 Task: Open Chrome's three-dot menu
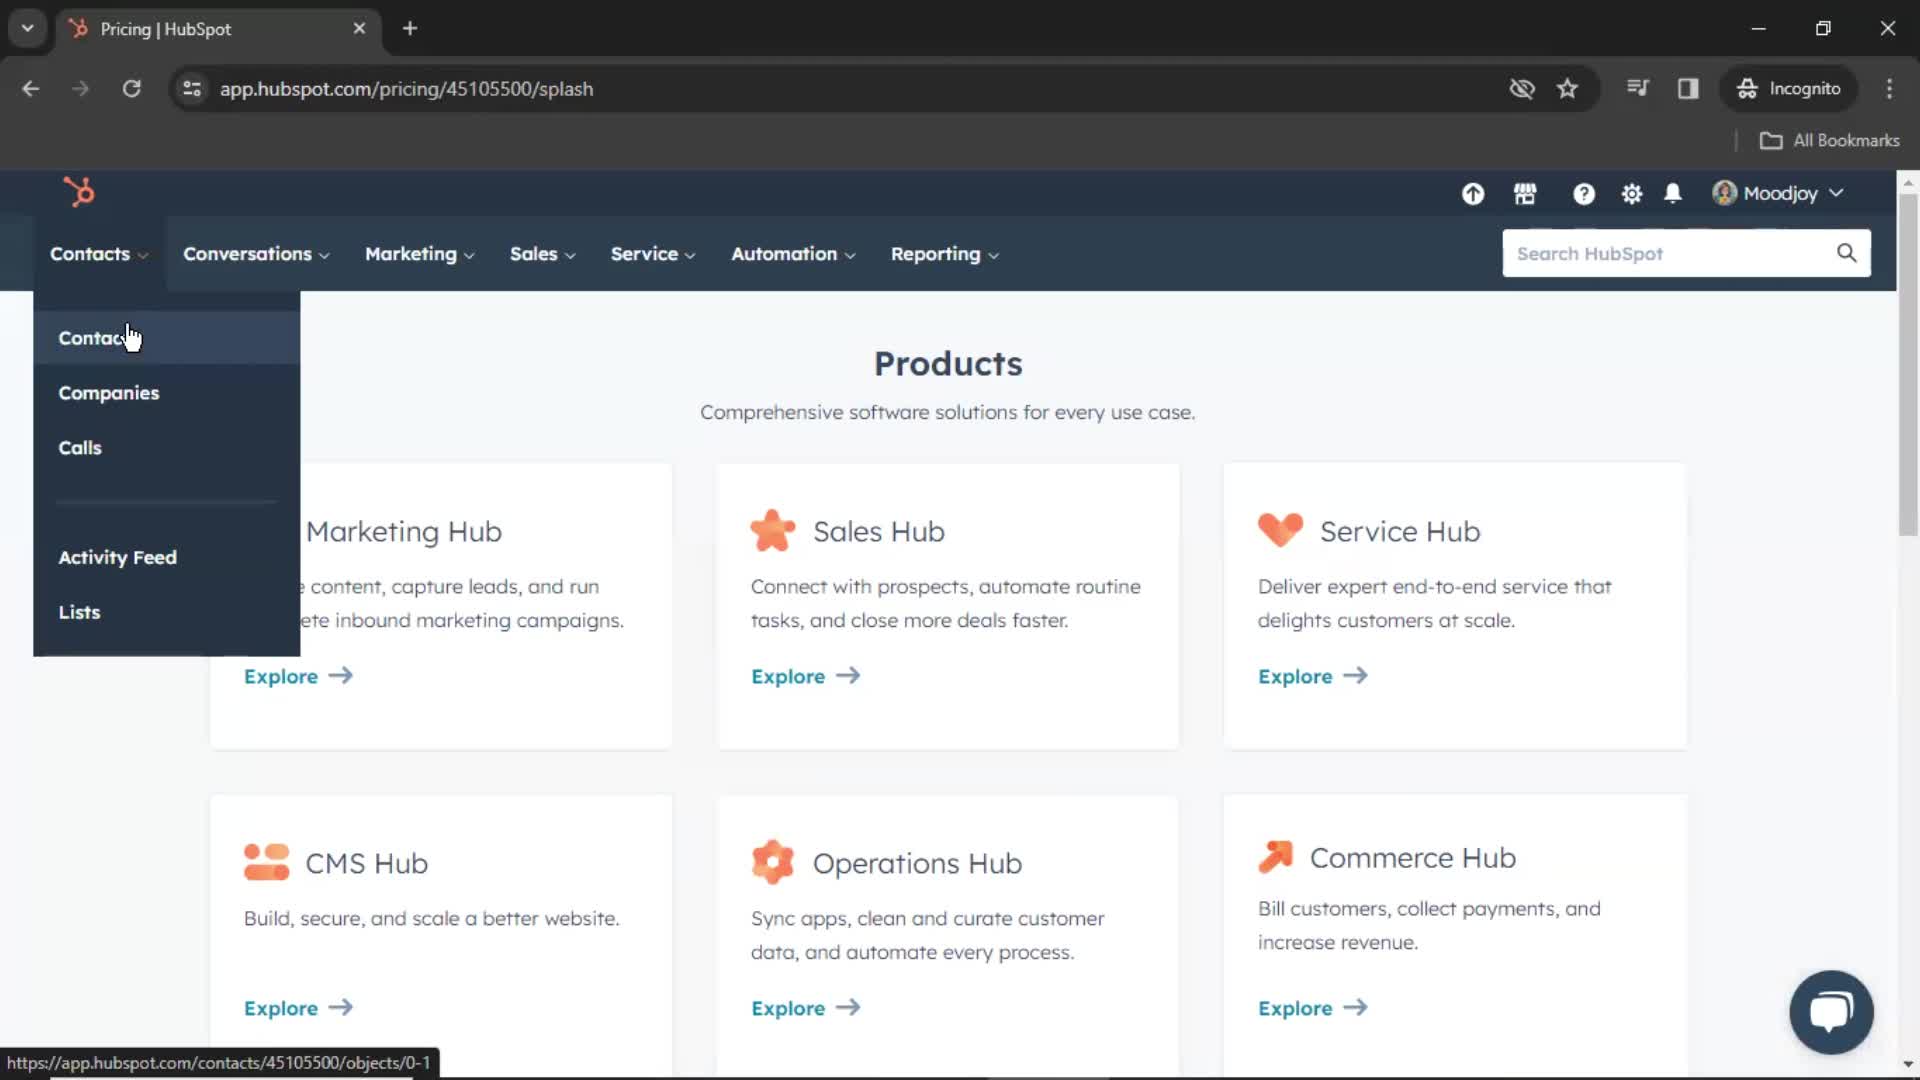click(1889, 89)
